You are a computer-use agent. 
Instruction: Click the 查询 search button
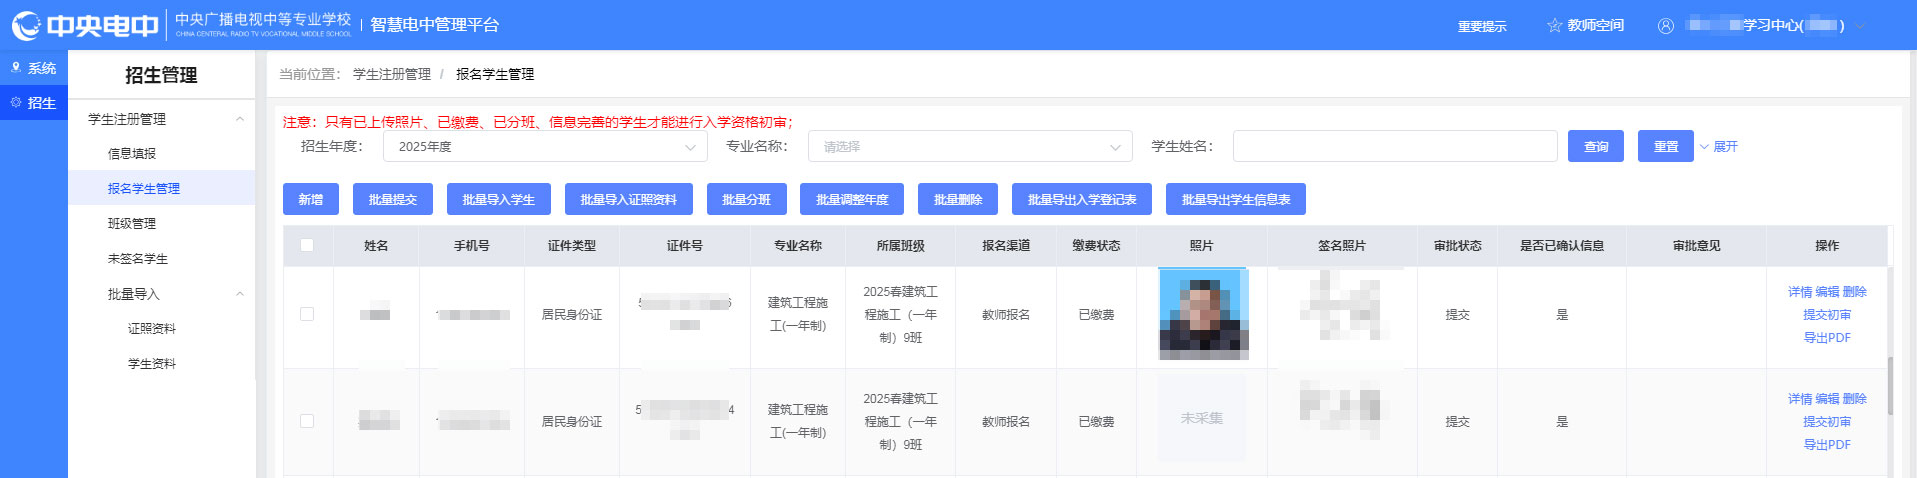tap(1595, 146)
